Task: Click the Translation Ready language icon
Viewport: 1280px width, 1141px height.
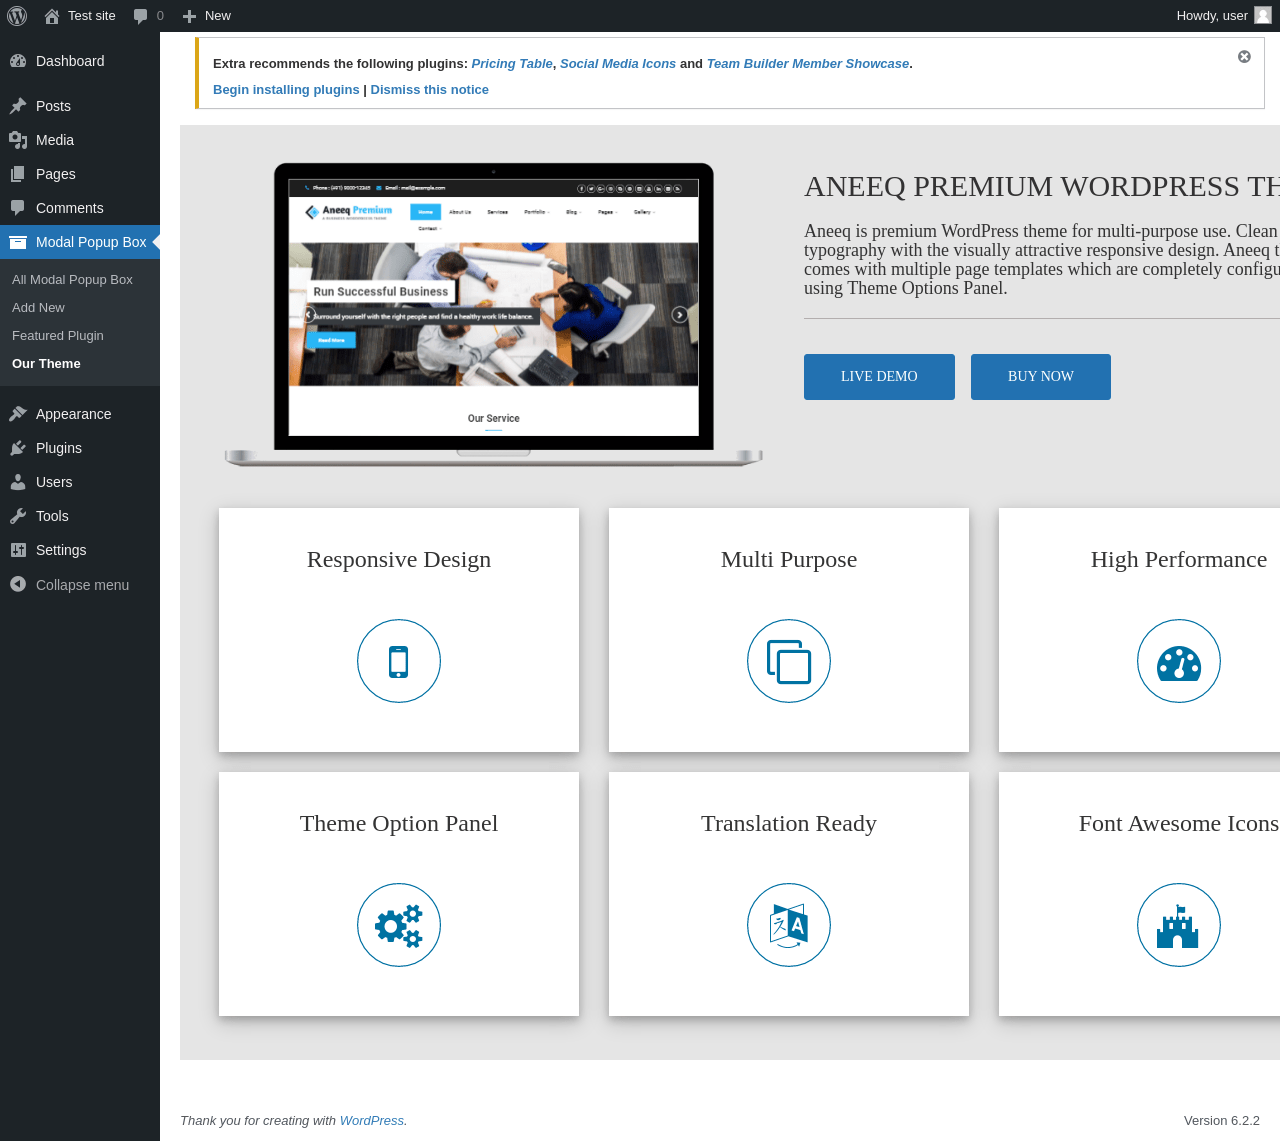Action: pos(789,925)
